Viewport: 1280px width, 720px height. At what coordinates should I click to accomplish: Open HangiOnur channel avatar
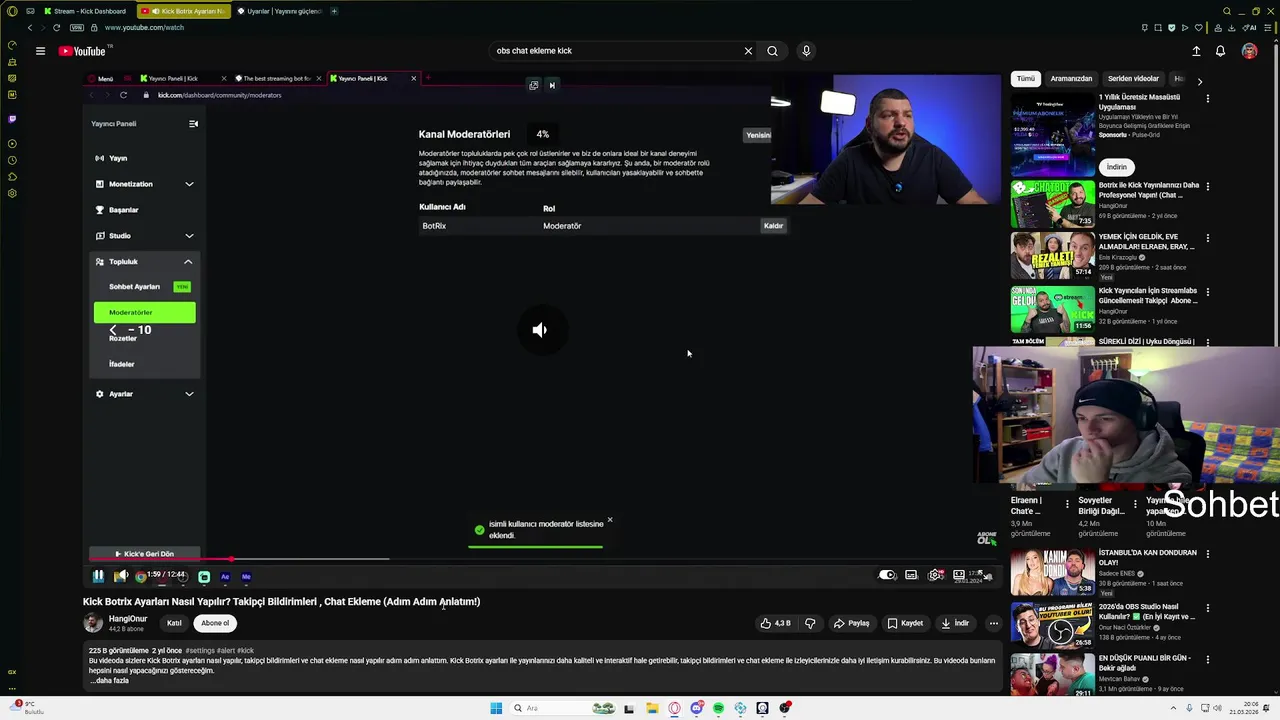tap(93, 623)
